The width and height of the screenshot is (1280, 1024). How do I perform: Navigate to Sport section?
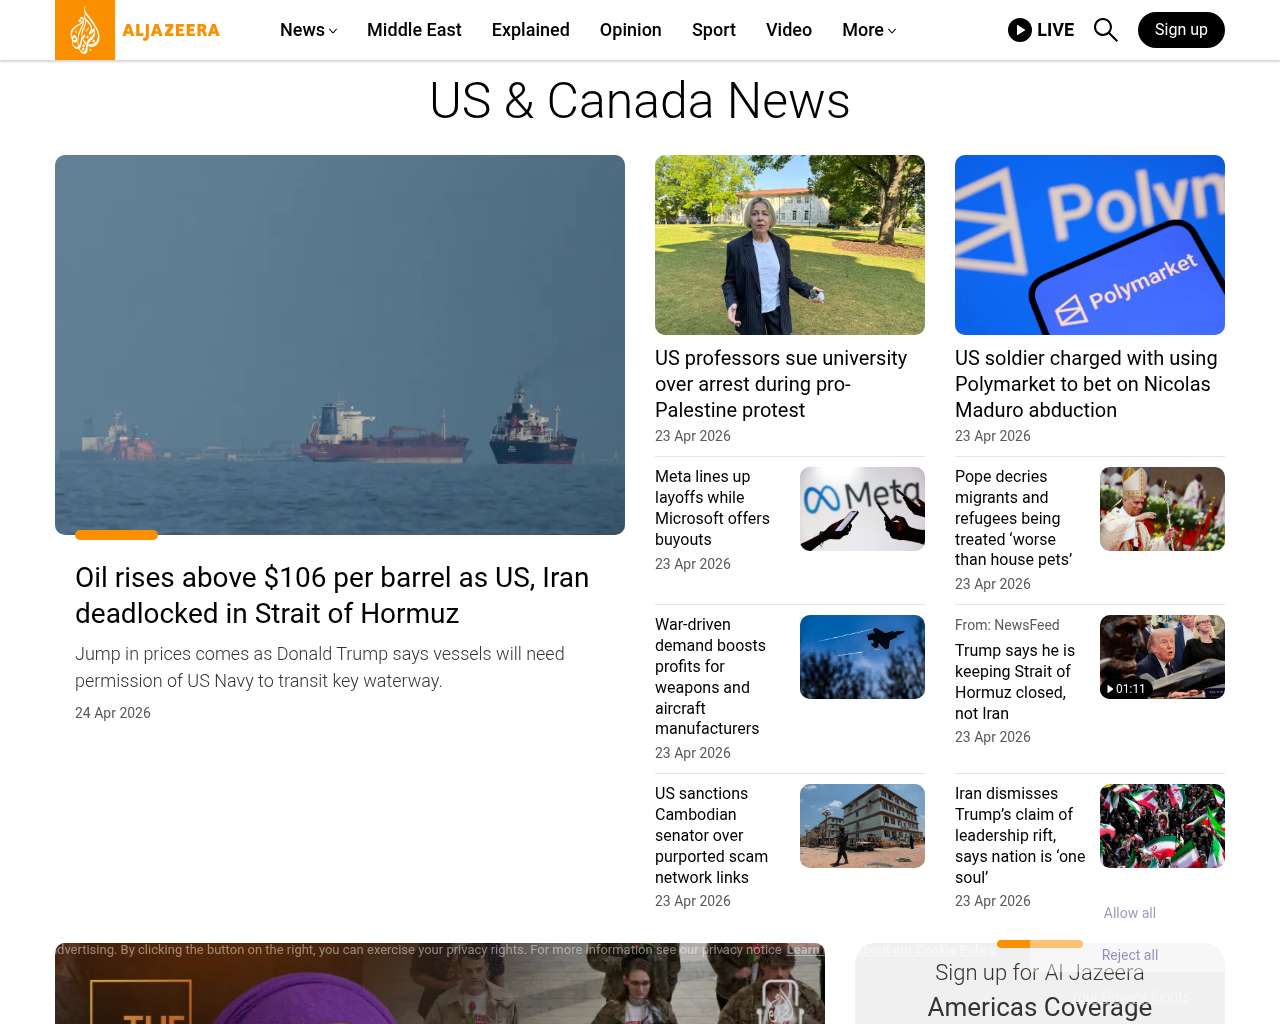click(714, 30)
